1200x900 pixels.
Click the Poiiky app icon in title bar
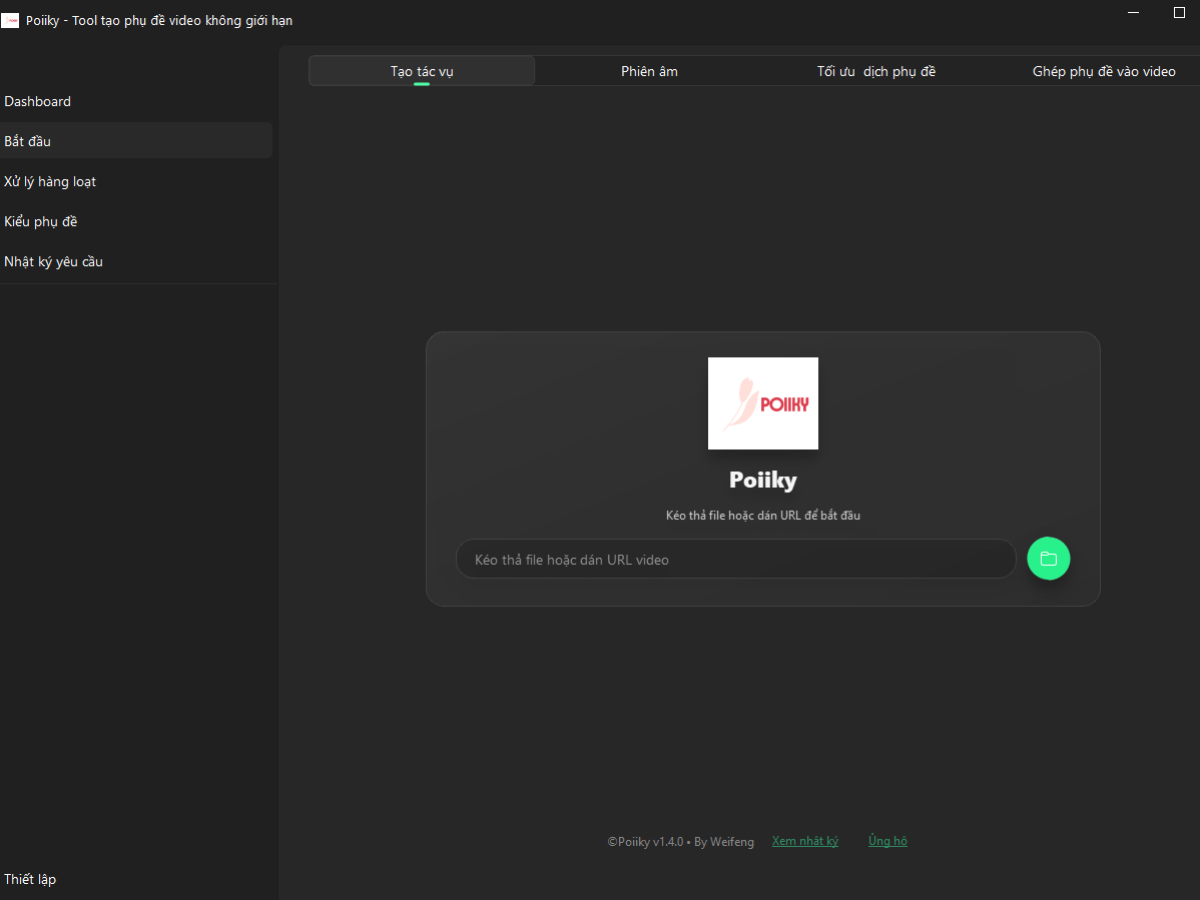click(x=10, y=21)
